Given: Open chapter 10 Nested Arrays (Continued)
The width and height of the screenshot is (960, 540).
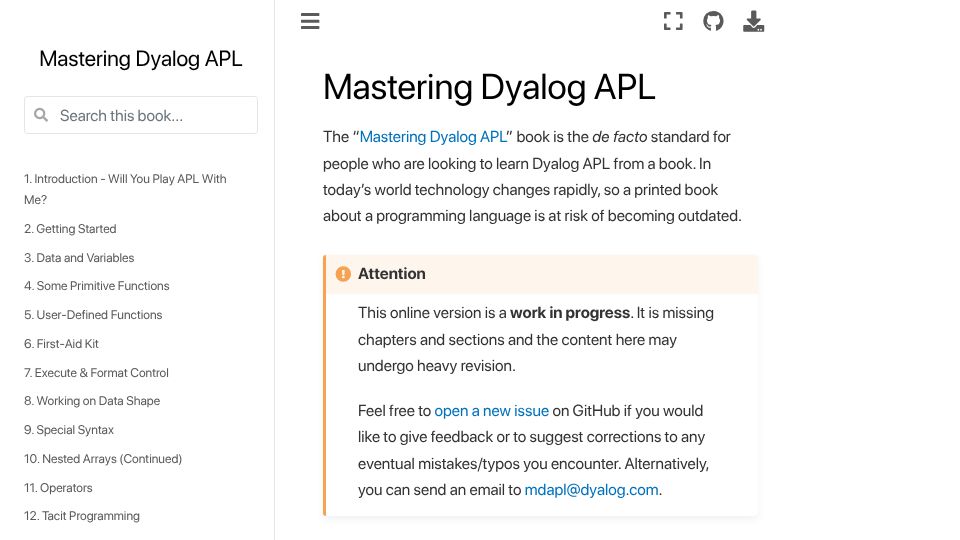Looking at the screenshot, I should pos(103,459).
